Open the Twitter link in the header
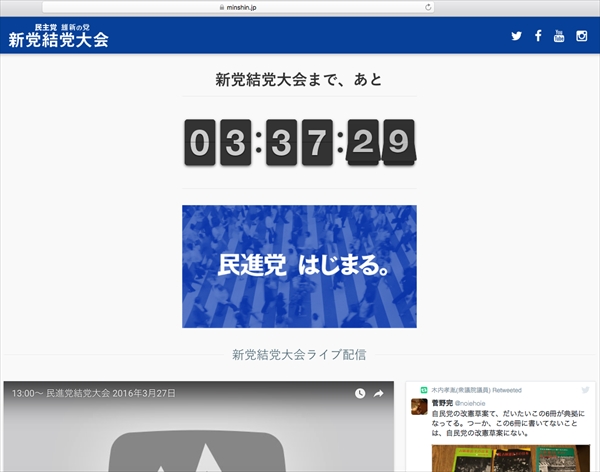This screenshot has width=600, height=472. coord(516,36)
